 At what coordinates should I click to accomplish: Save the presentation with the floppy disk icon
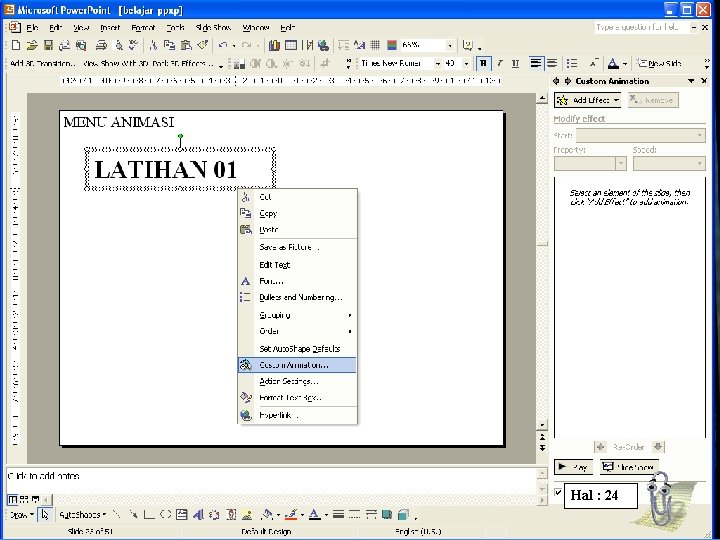point(48,45)
